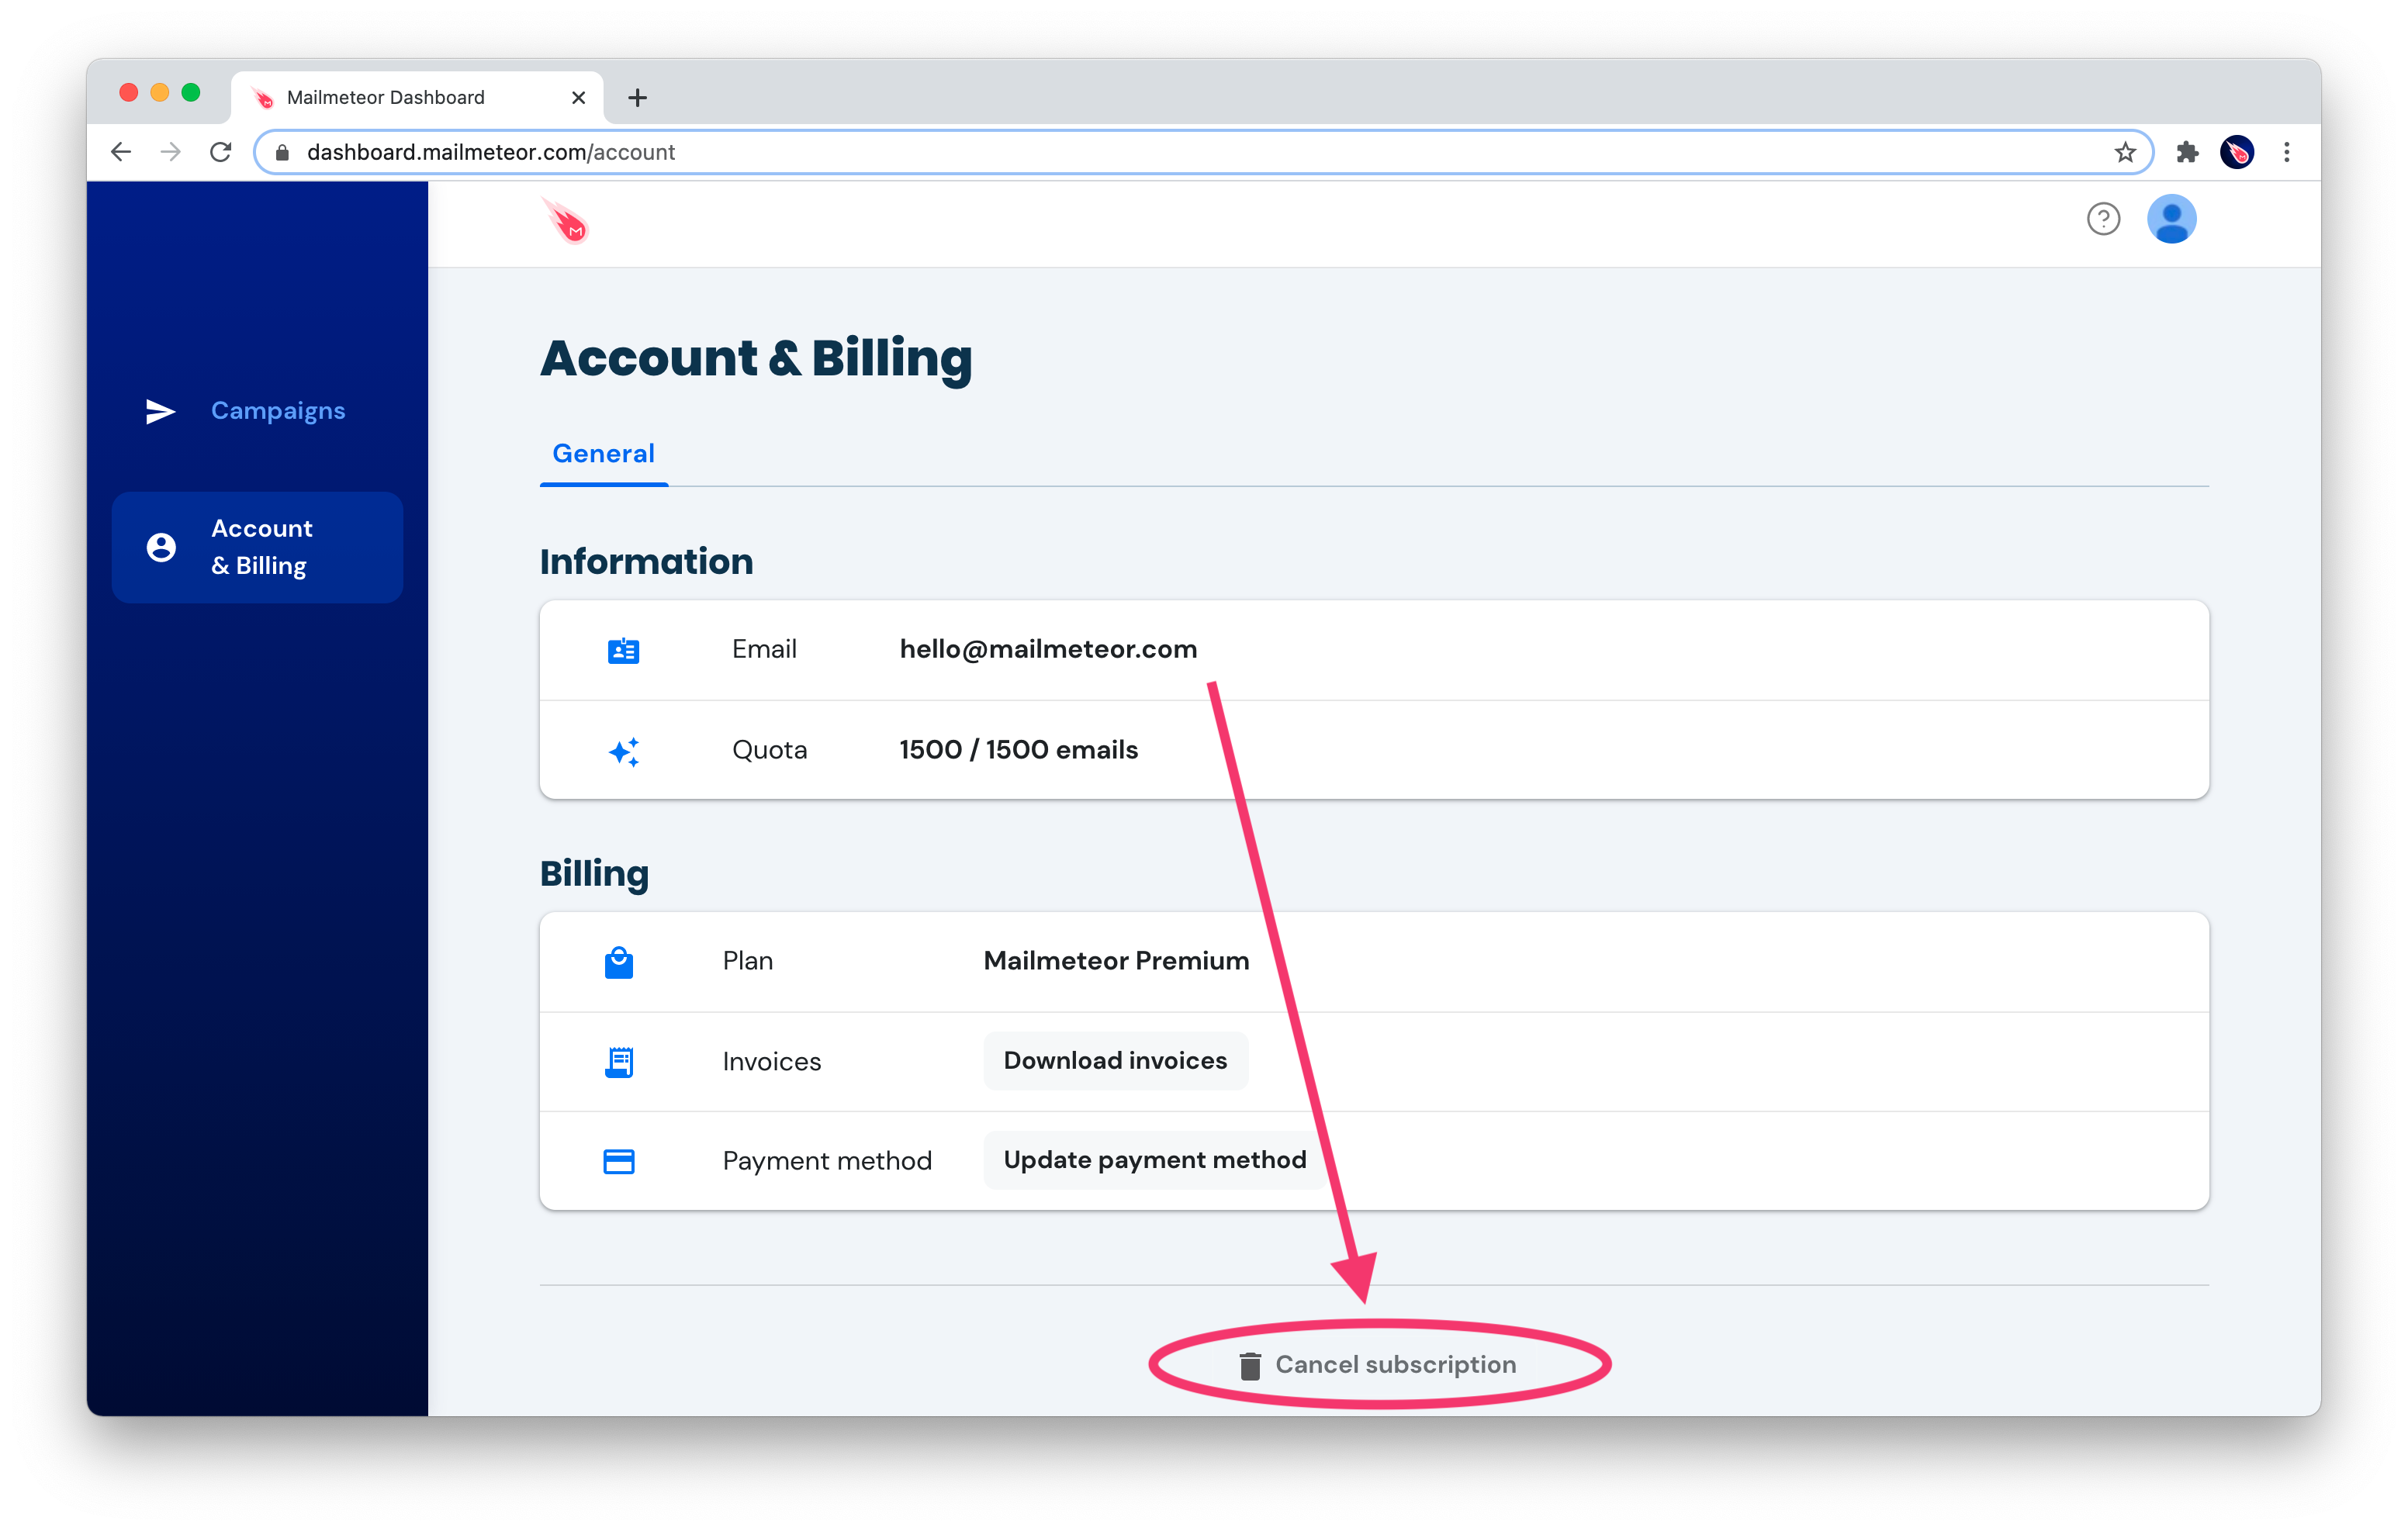This screenshot has width=2408, height=1531.
Task: Open the user profile avatar menu
Action: [x=2171, y=219]
